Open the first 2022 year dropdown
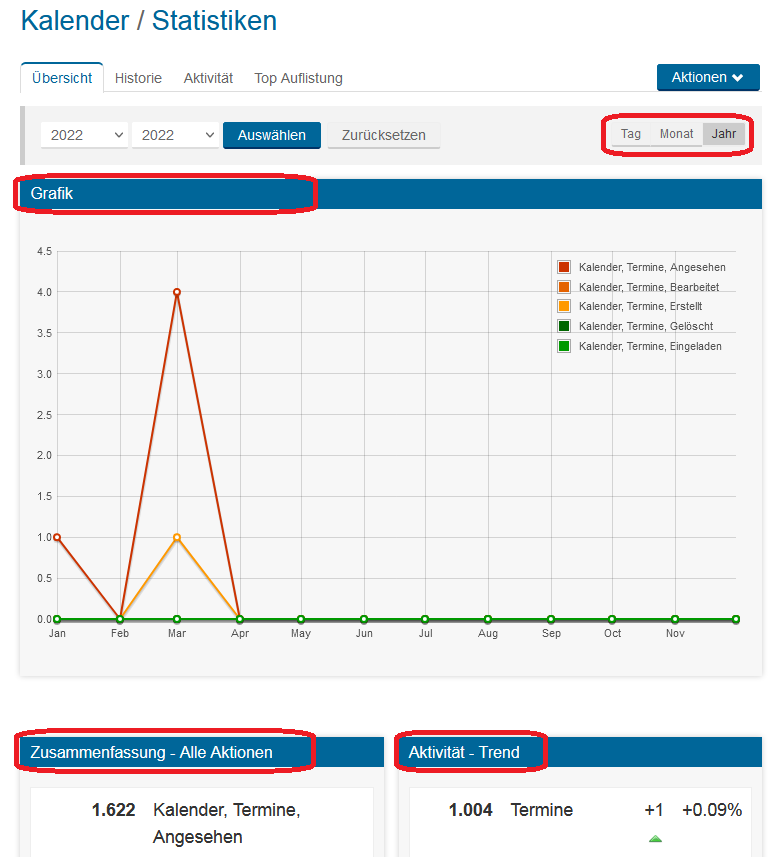Image resolution: width=771 pixels, height=857 pixels. coord(85,135)
